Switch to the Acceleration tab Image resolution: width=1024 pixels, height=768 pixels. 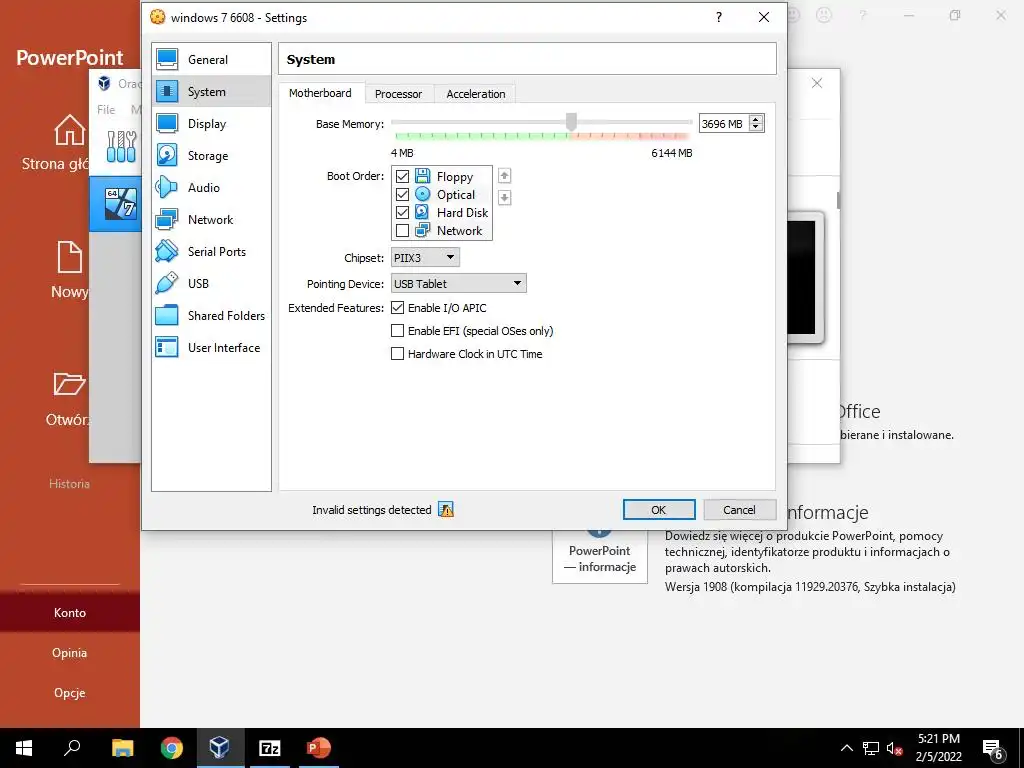coord(476,94)
